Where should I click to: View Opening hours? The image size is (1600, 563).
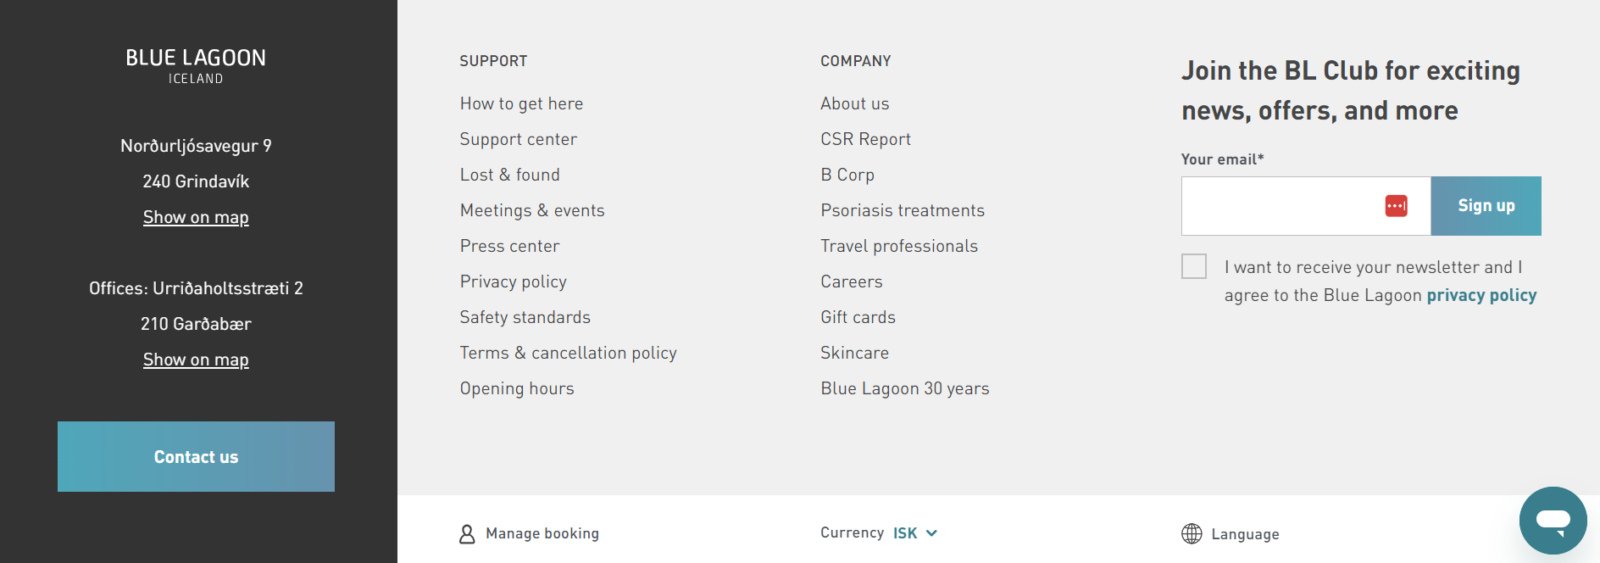click(517, 389)
